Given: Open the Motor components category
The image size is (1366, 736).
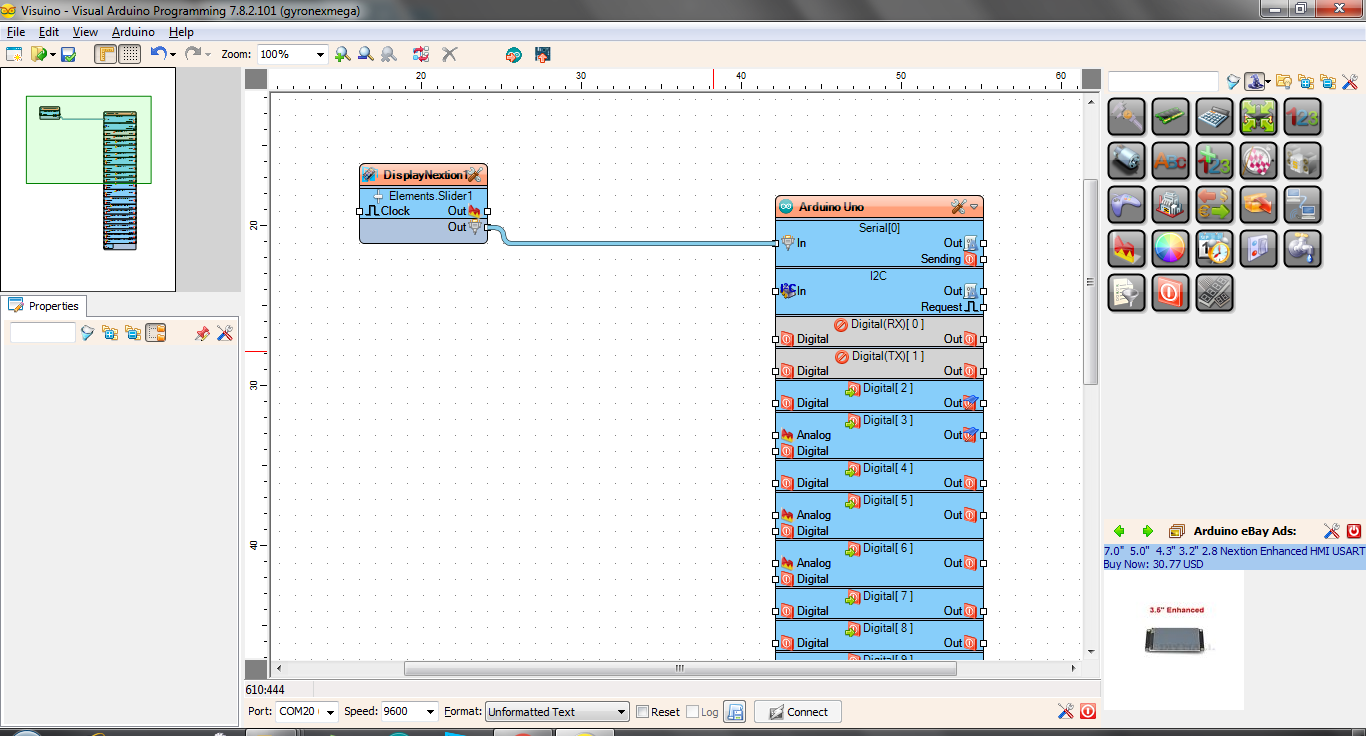Looking at the screenshot, I should (1126, 160).
